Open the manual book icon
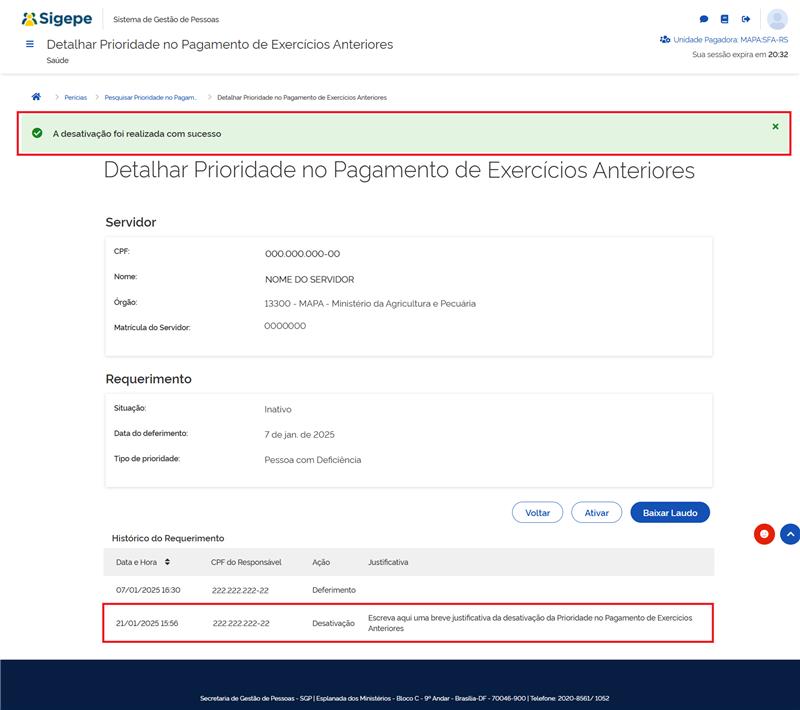Image resolution: width=800 pixels, height=710 pixels. click(725, 19)
